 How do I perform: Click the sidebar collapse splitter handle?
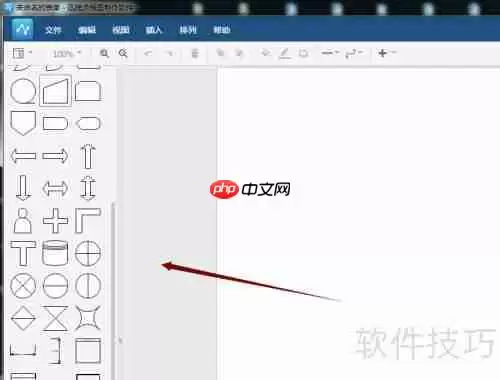point(119,341)
